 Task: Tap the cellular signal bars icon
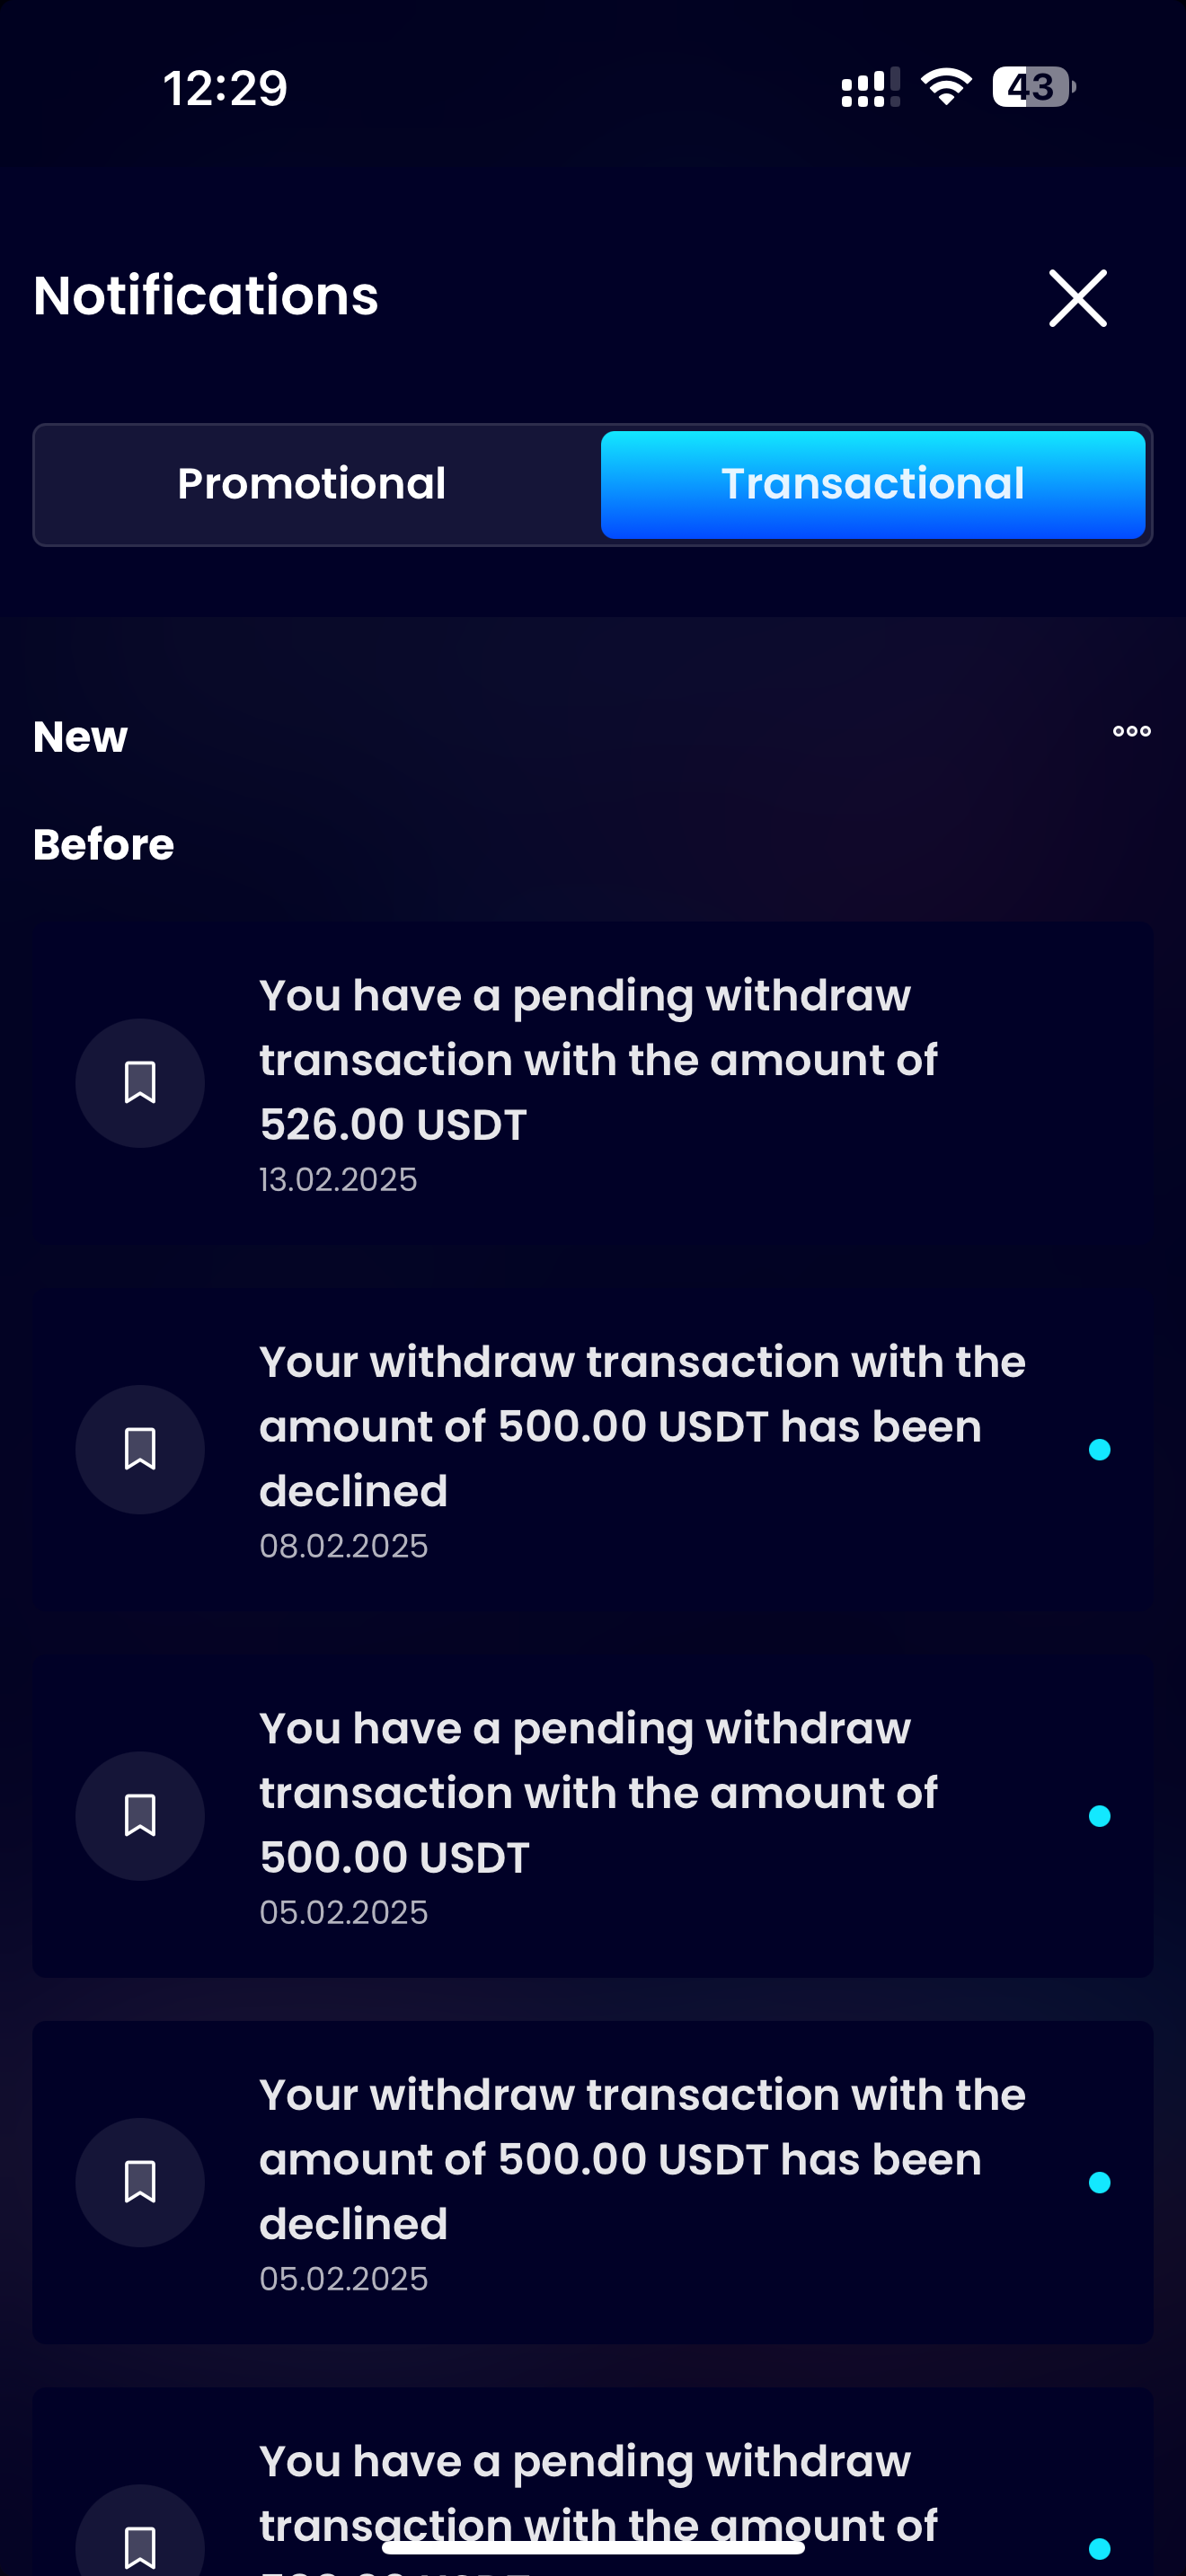[x=870, y=88]
